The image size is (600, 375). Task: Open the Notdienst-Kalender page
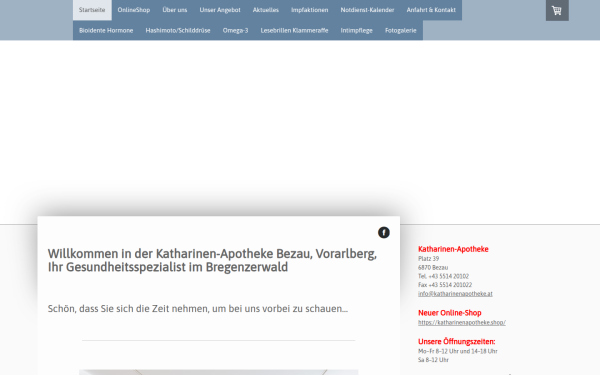coord(367,10)
